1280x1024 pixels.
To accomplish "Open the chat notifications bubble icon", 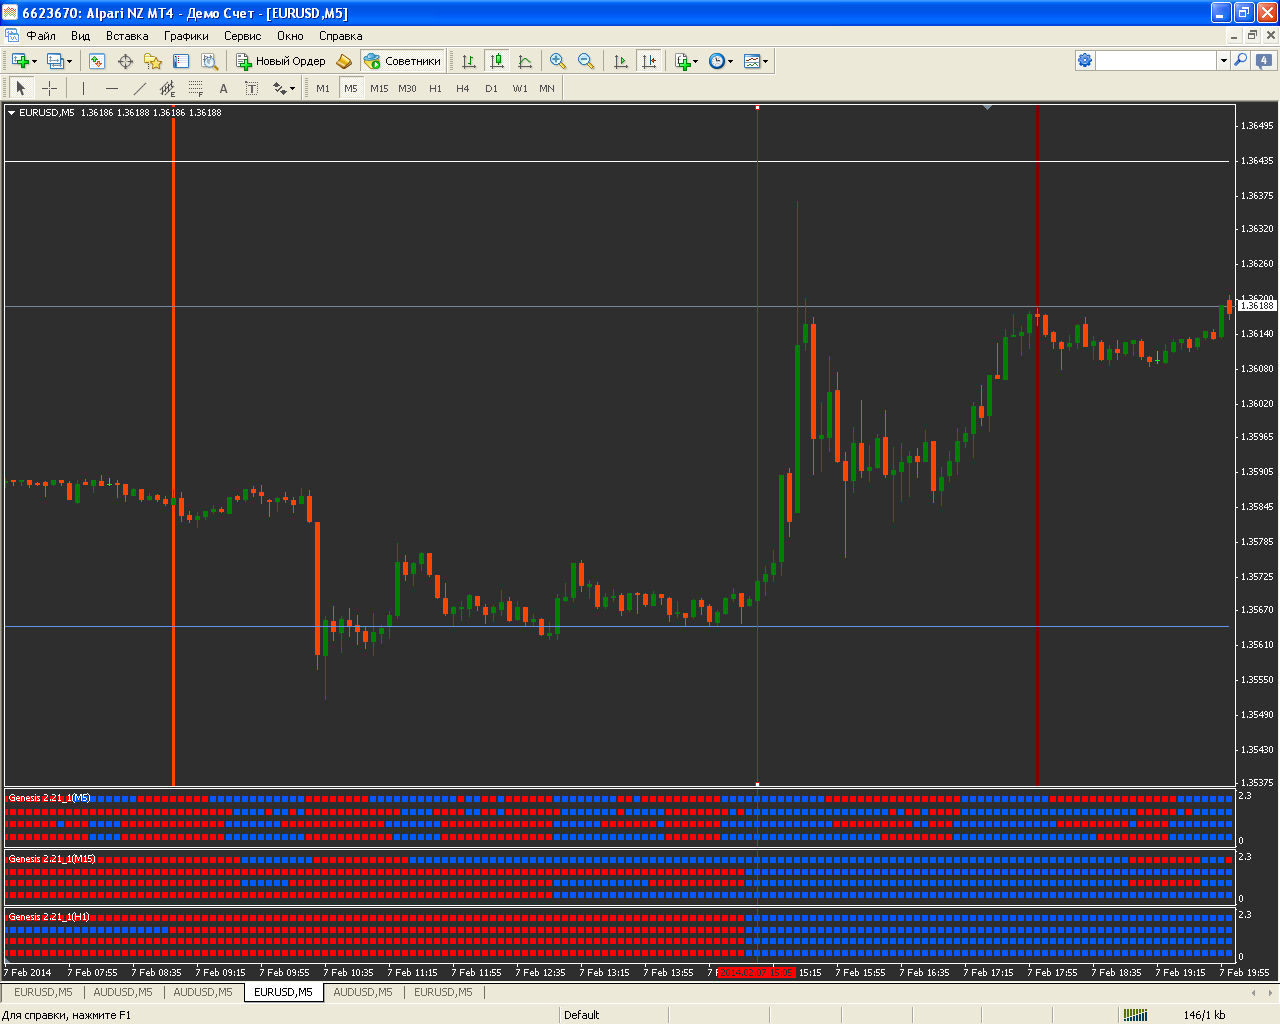I will tap(1264, 60).
